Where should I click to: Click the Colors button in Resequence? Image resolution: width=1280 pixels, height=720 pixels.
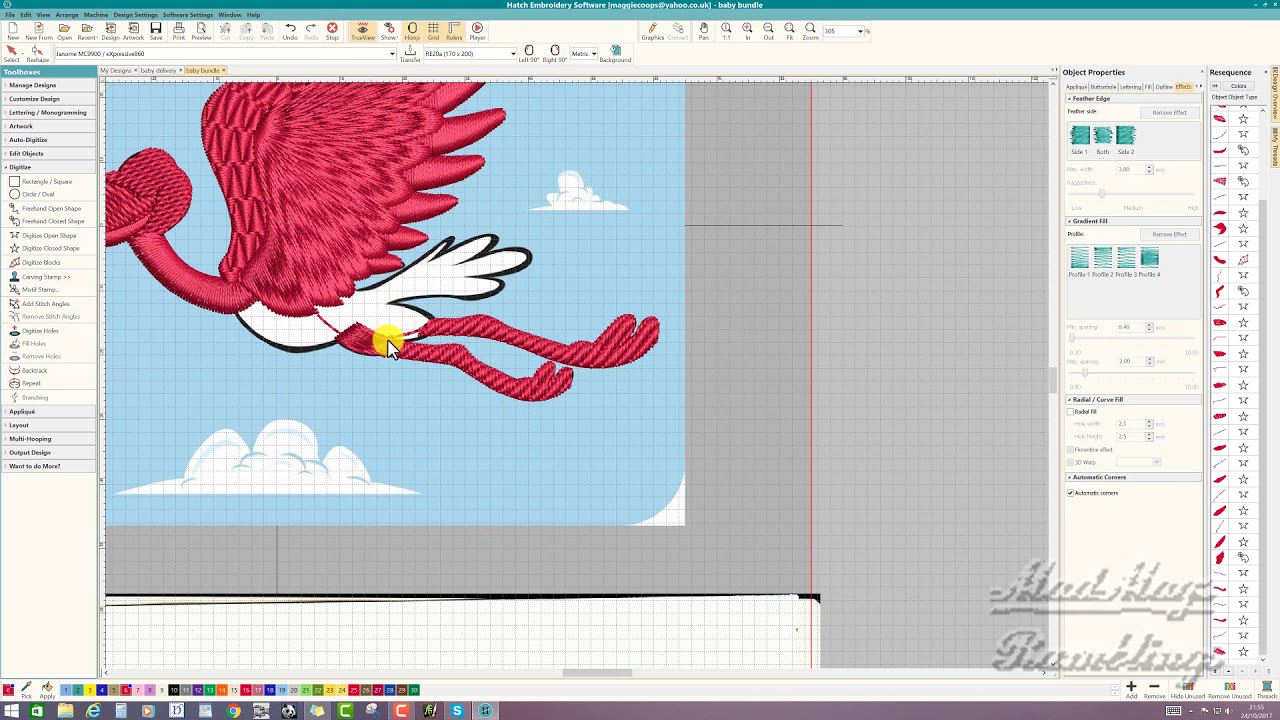[1238, 86]
